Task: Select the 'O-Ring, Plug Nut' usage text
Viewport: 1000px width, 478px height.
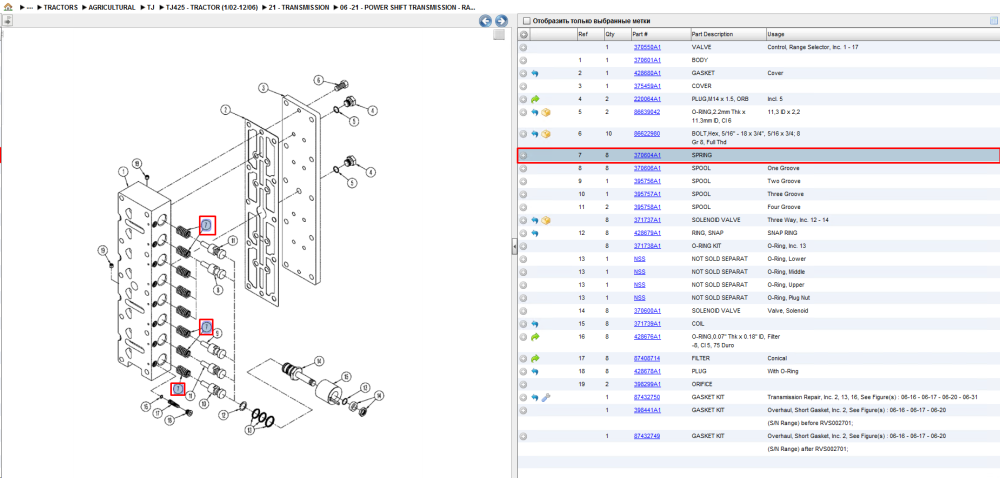Action: [x=788, y=298]
